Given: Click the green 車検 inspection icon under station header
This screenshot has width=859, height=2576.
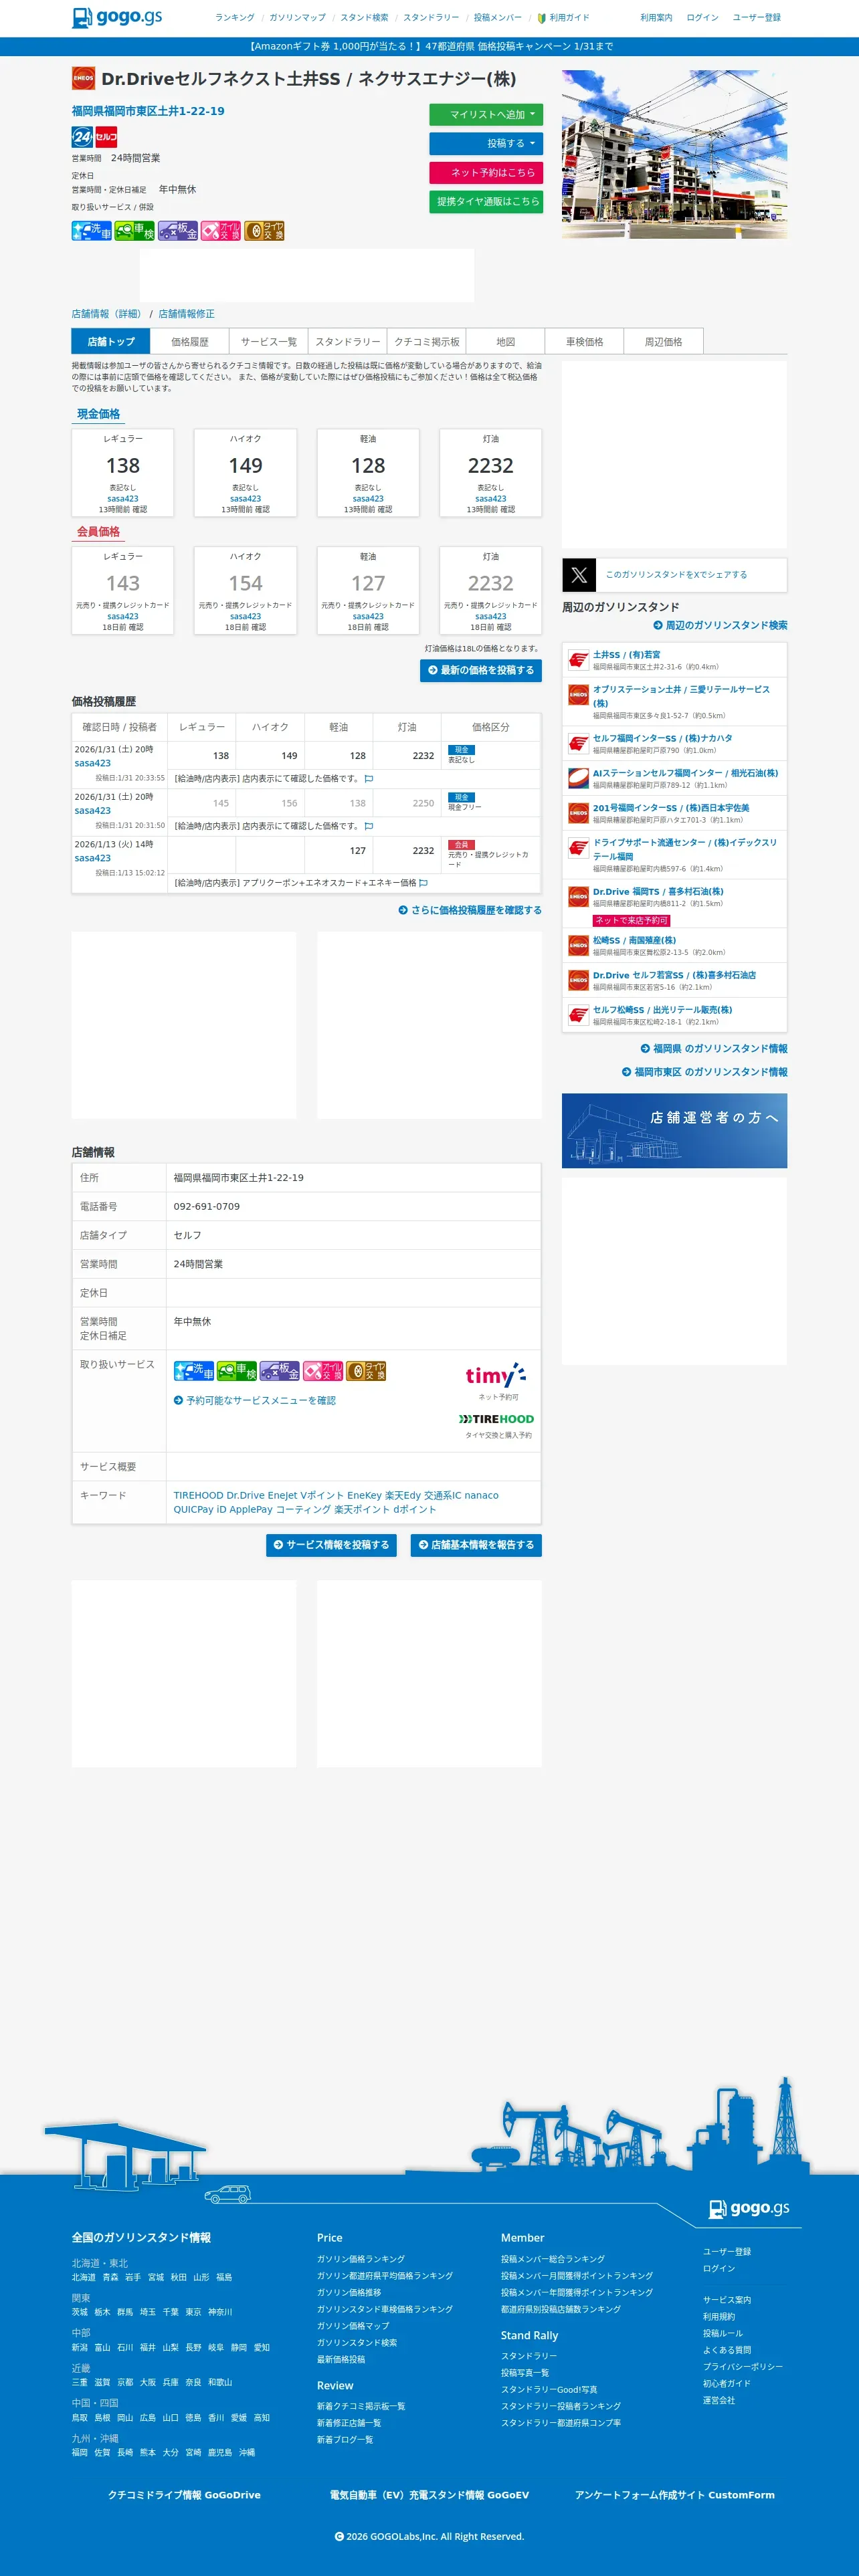Looking at the screenshot, I should pyautogui.click(x=134, y=231).
